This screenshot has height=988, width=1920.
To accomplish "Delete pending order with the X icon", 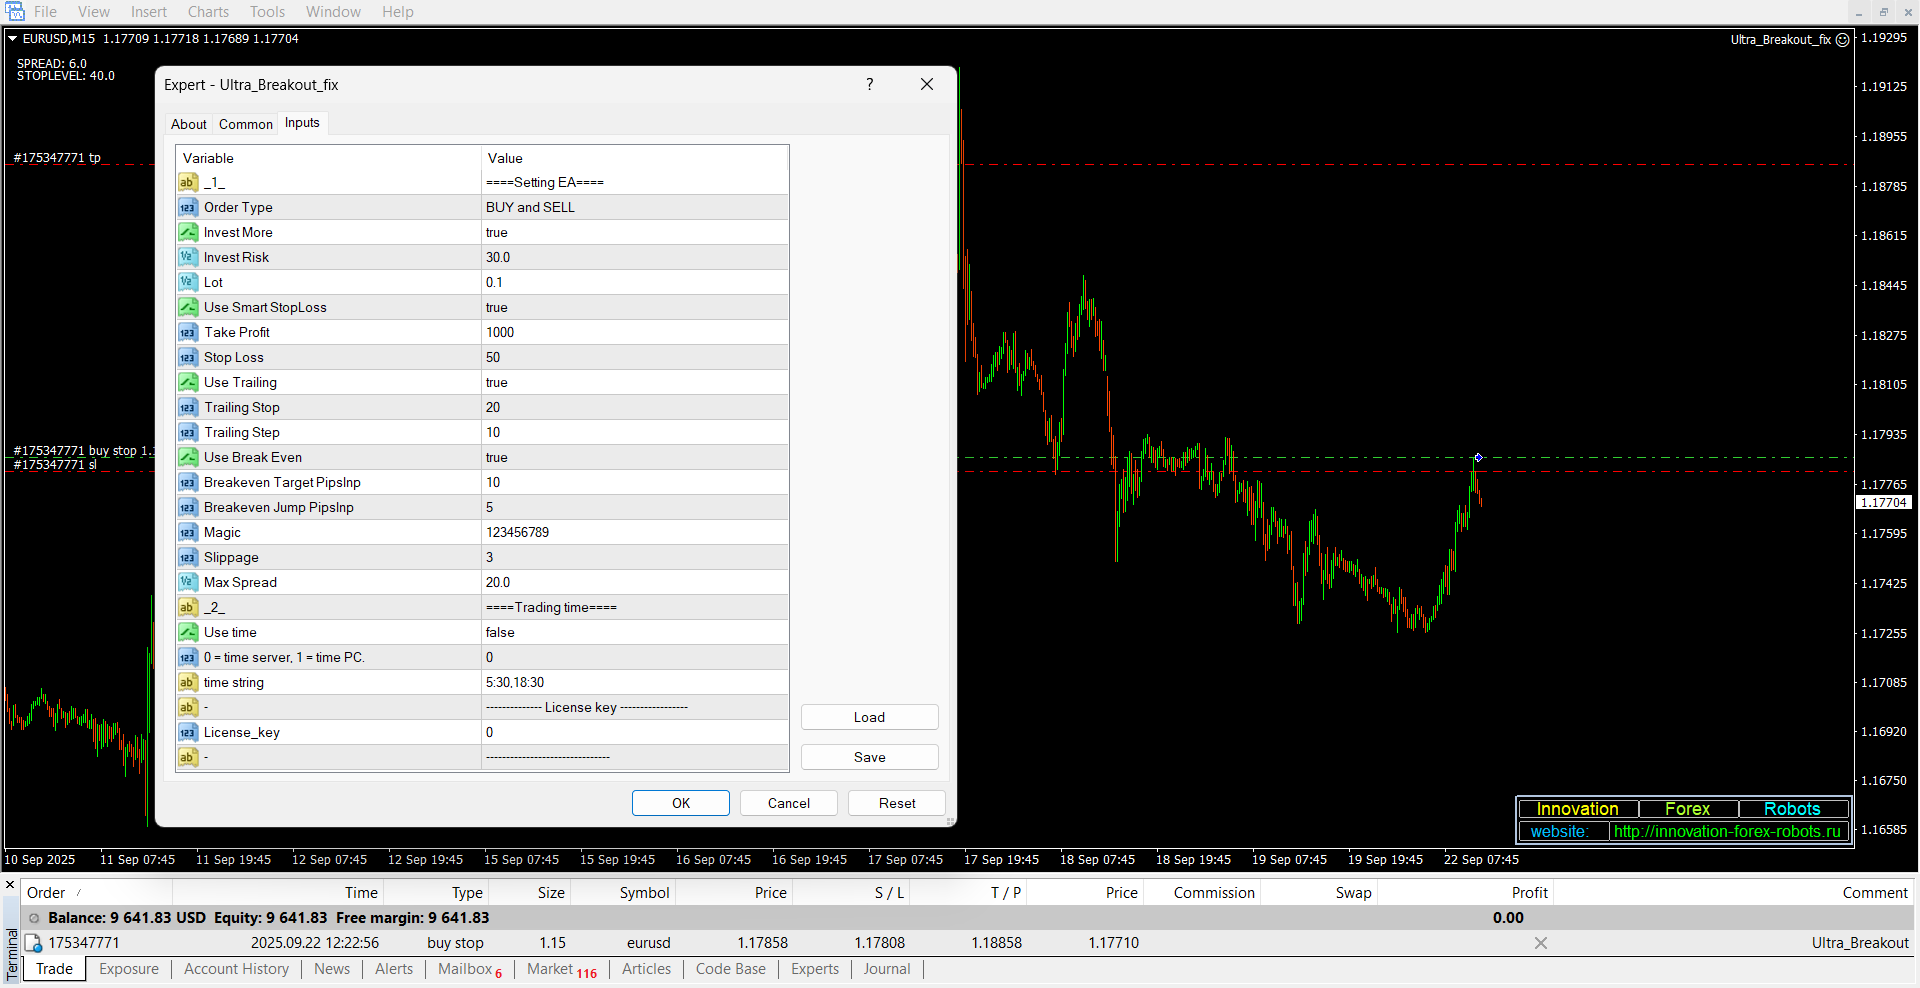I will 1541,943.
